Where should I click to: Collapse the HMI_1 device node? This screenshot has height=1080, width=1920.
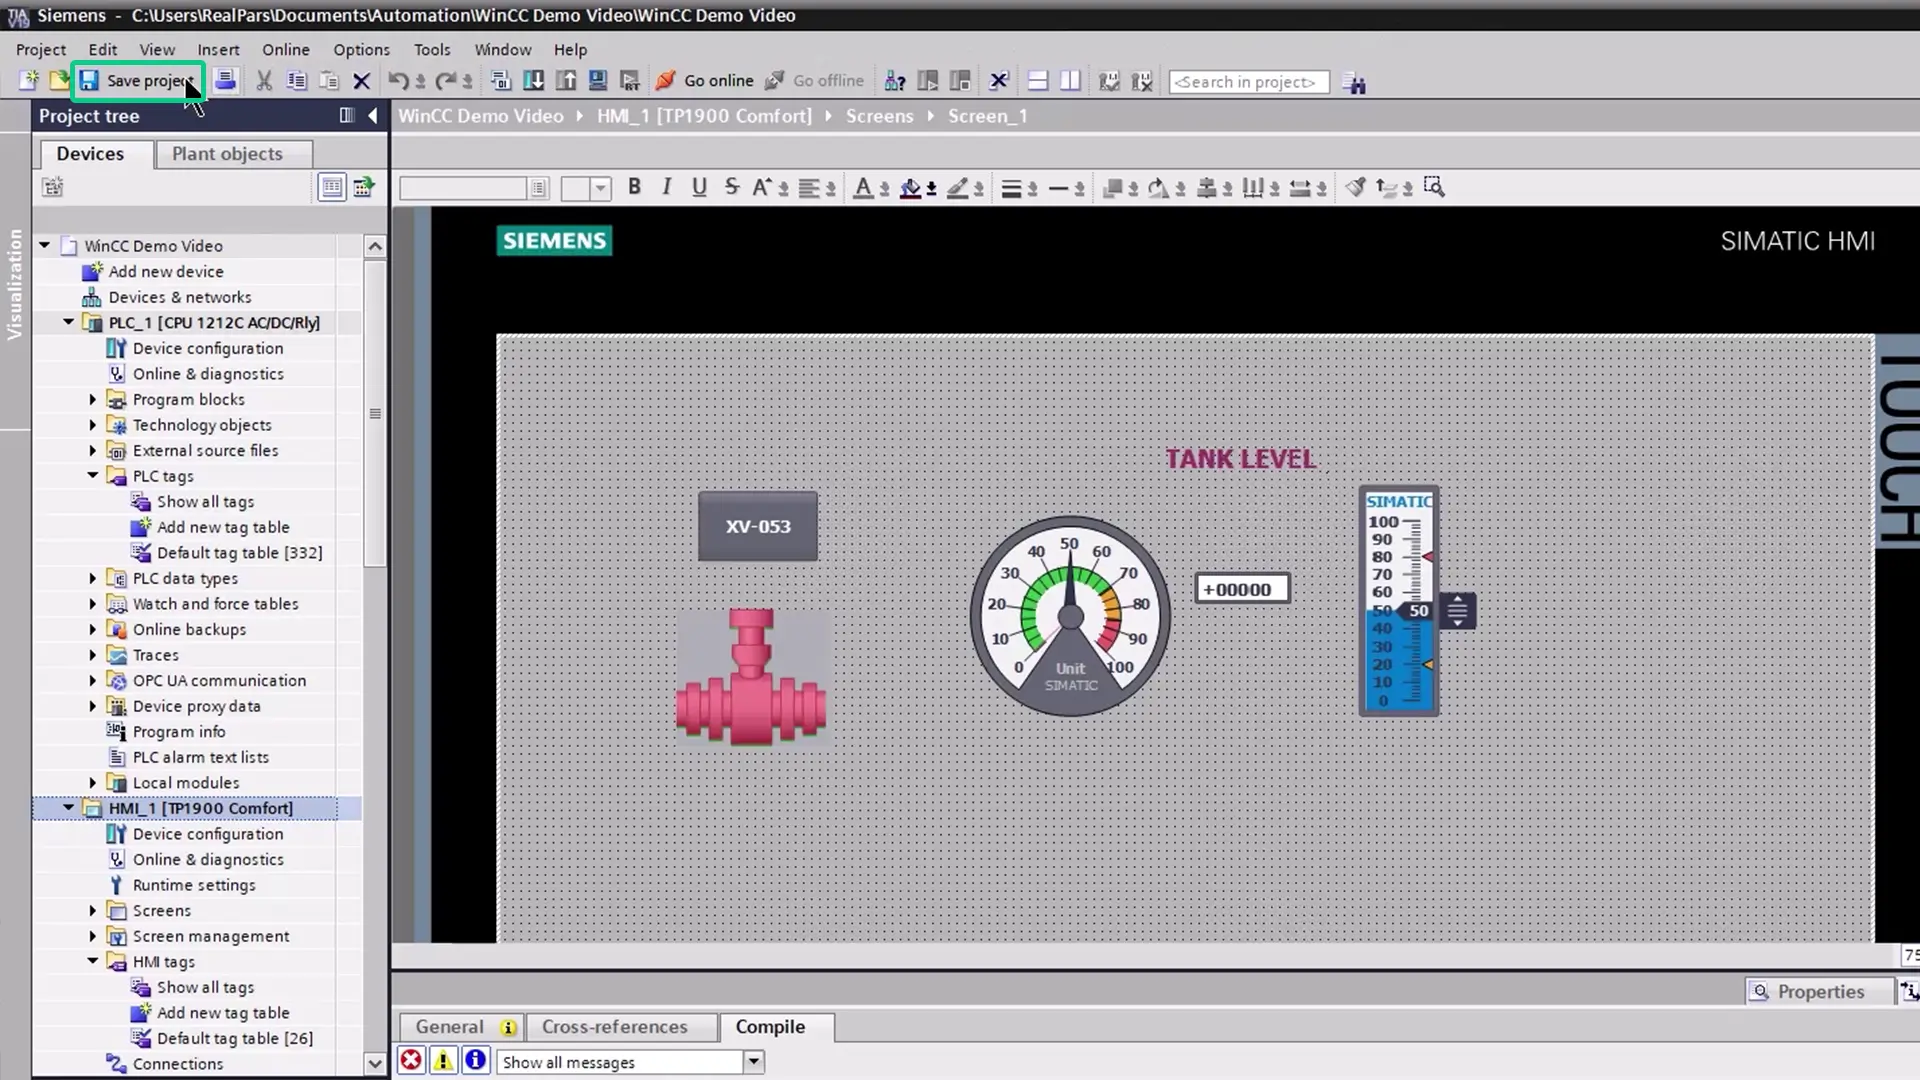click(68, 808)
